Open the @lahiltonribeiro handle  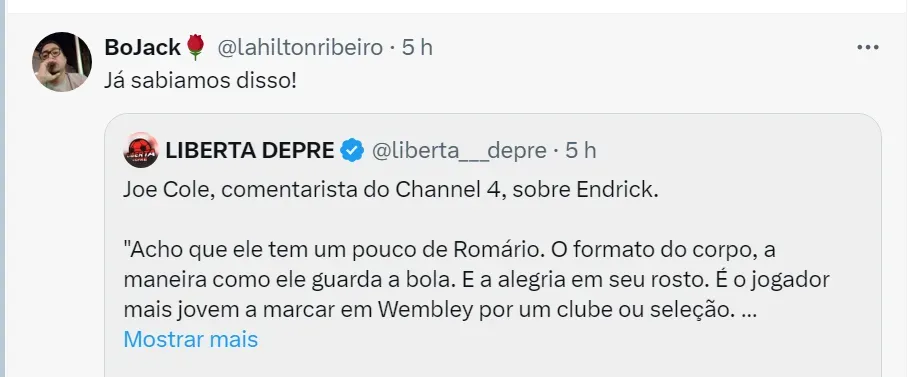point(300,47)
